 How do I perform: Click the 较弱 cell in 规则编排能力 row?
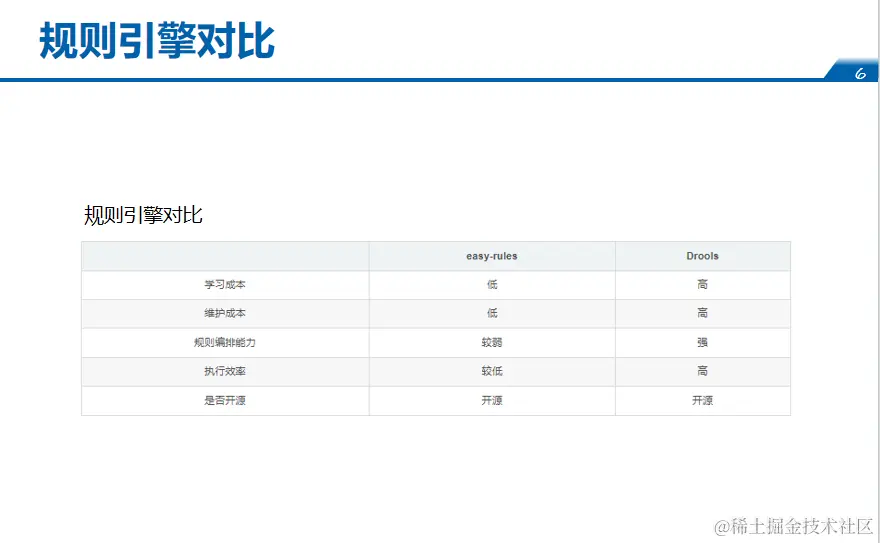pos(492,343)
